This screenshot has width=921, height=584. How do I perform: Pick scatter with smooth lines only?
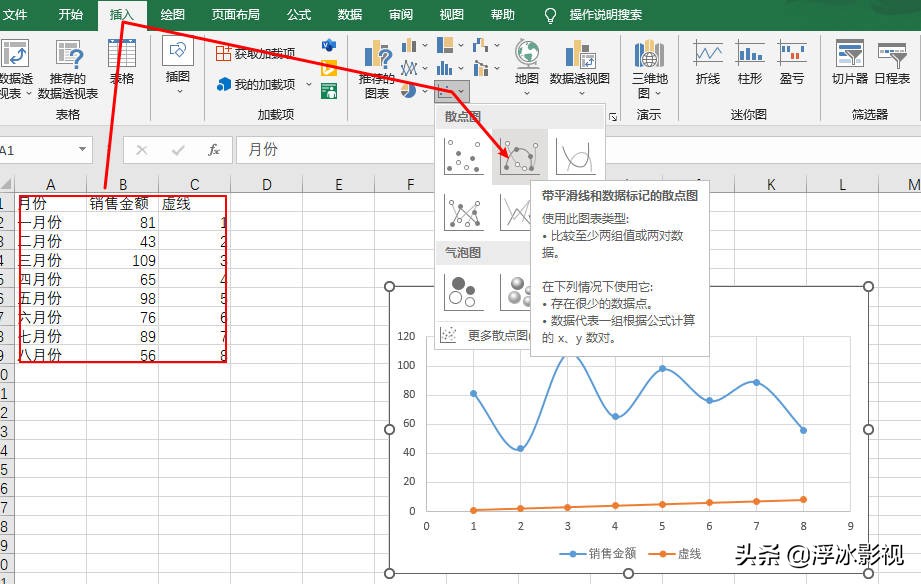click(x=575, y=156)
